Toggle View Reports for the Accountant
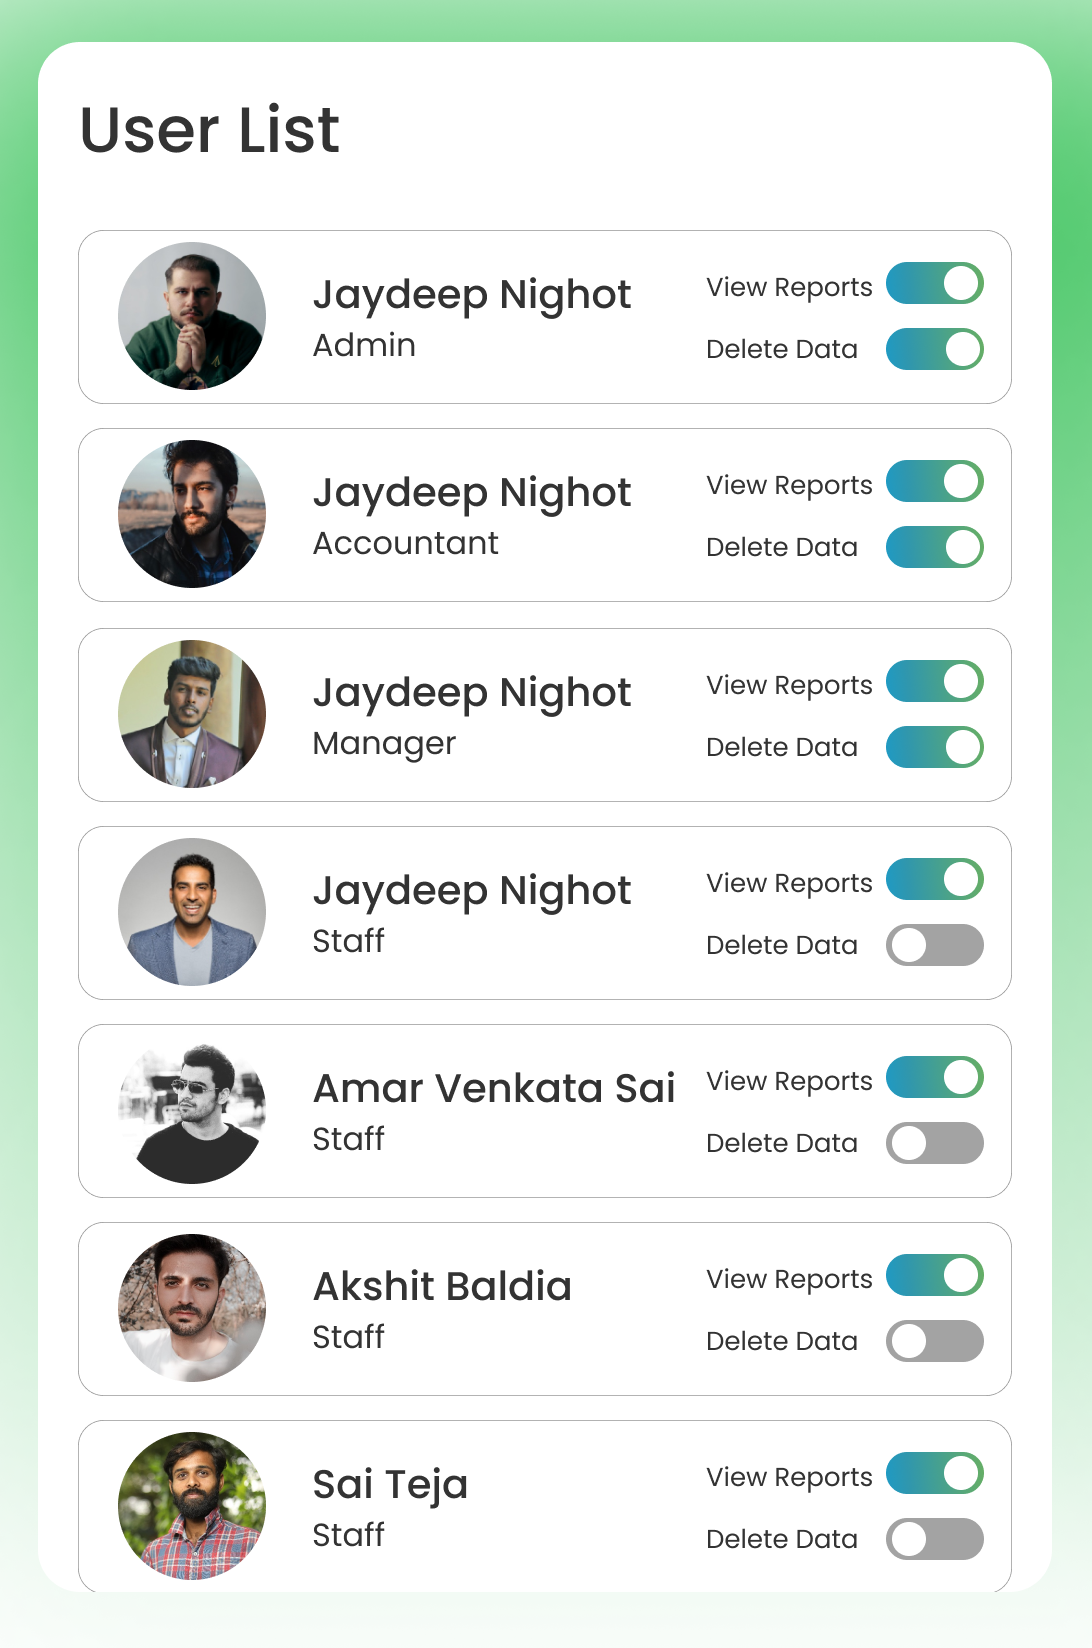The image size is (1092, 1648). point(934,481)
